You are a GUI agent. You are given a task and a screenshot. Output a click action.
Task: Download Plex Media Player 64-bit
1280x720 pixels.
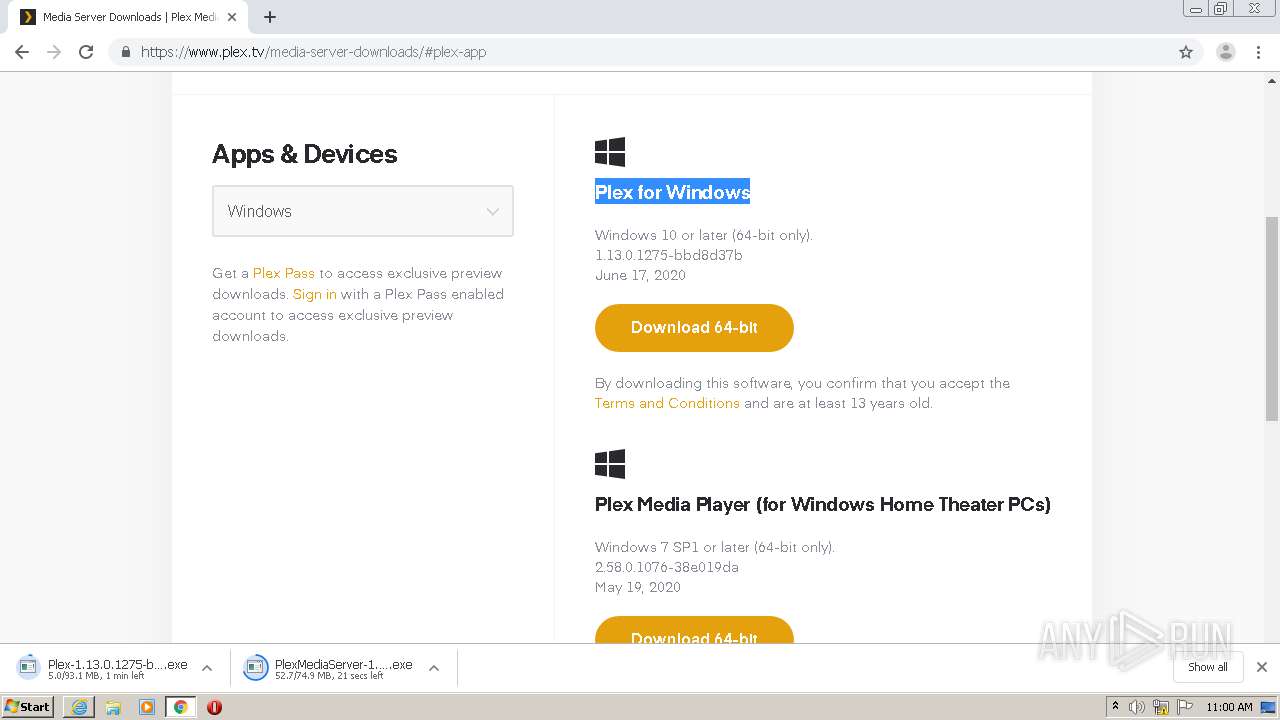click(x=694, y=630)
